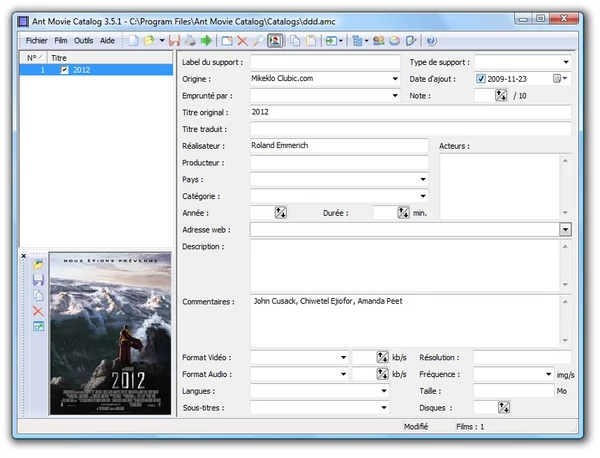Viewport: 600px width, 458px height.
Task: Copy movie using the toolbar copy icon
Action: point(295,41)
